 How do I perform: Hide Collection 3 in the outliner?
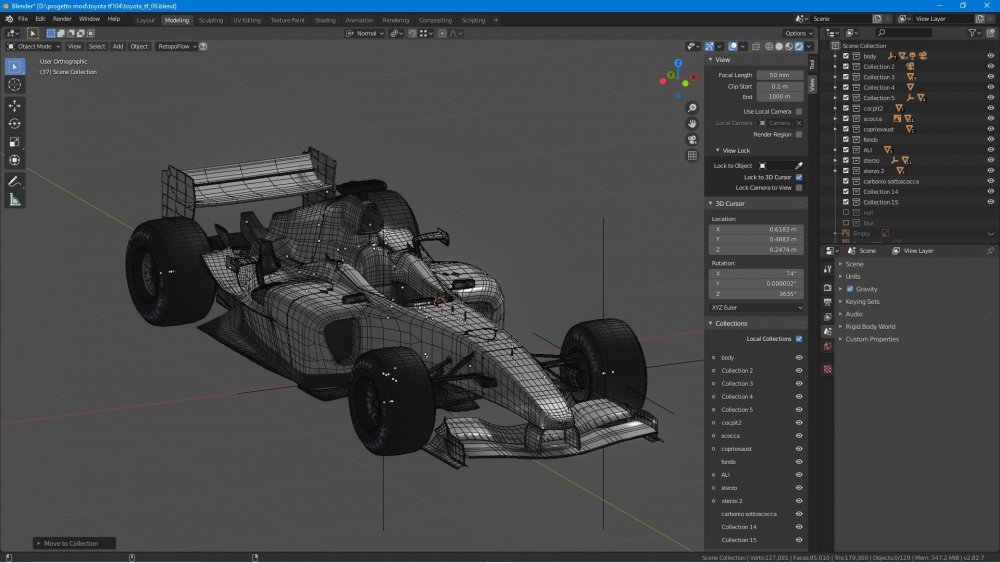990,77
